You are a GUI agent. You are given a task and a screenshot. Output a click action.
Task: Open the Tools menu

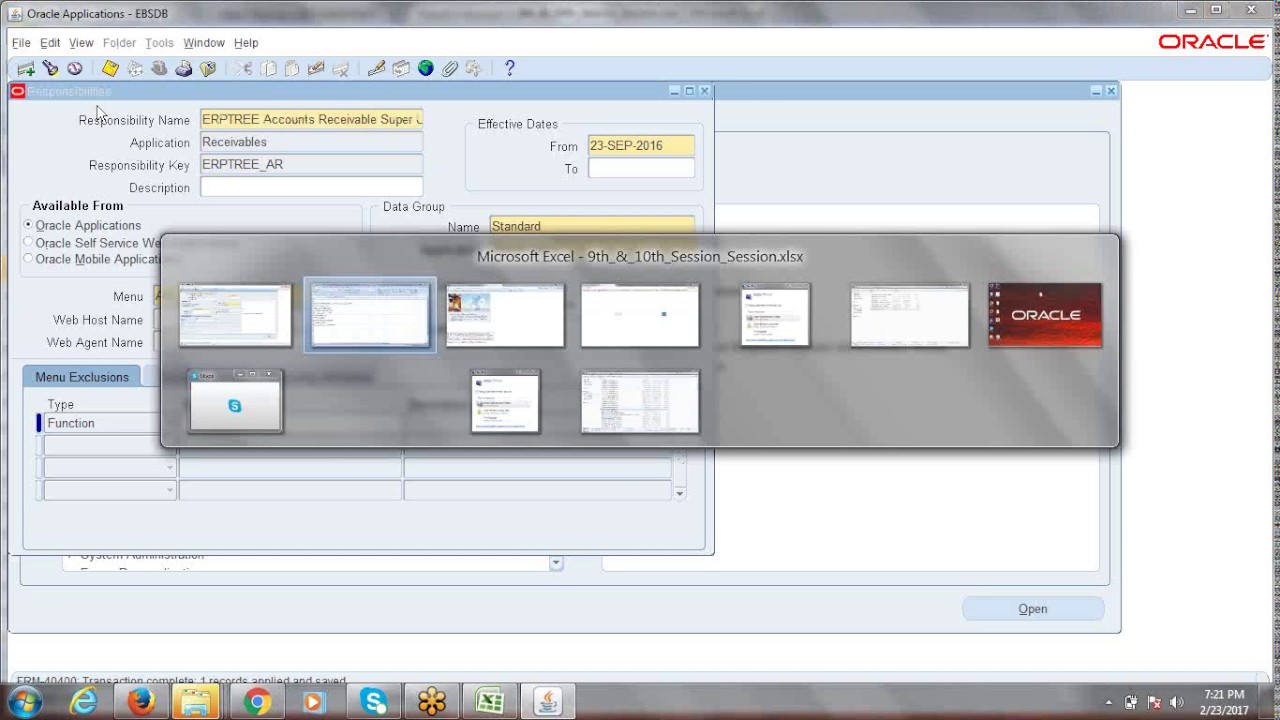[159, 43]
